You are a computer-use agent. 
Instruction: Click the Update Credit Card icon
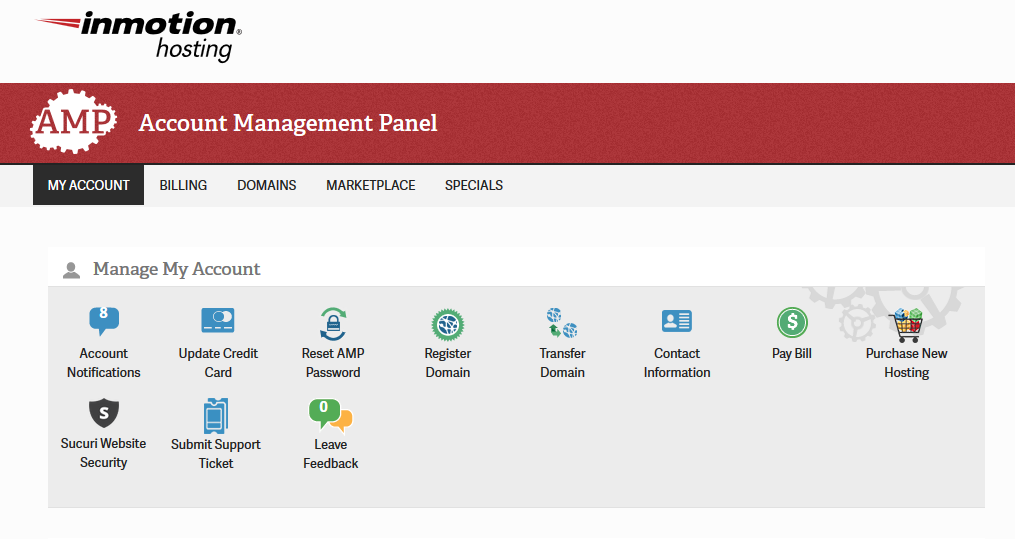[218, 321]
